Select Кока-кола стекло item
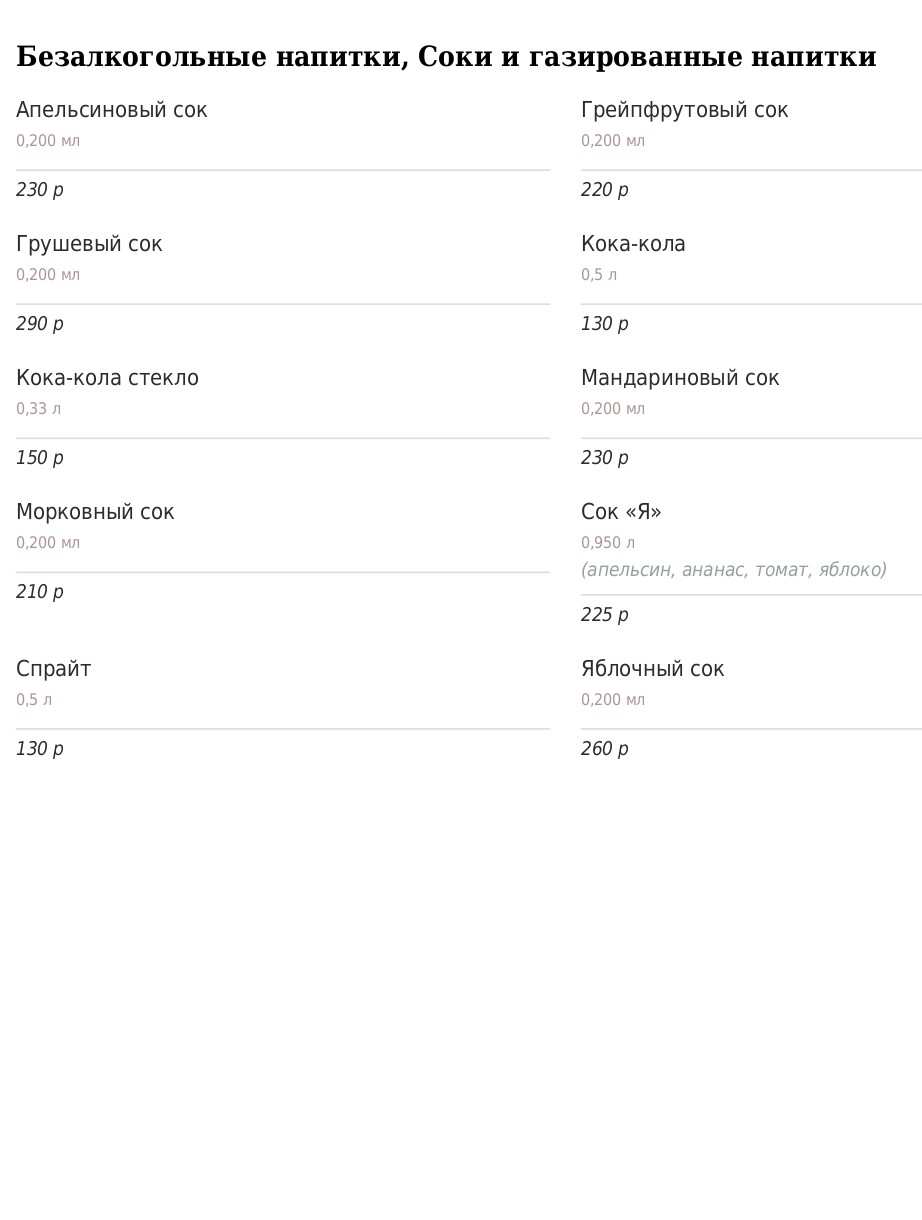The height and width of the screenshot is (1220, 922). click(107, 379)
